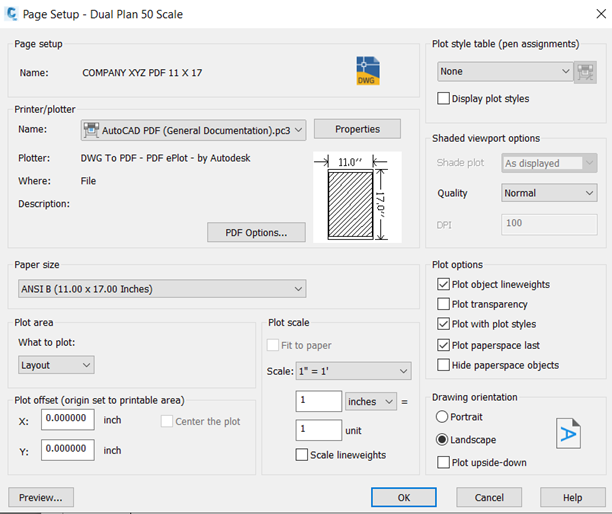Check Scale lineweights option

(x=302, y=455)
